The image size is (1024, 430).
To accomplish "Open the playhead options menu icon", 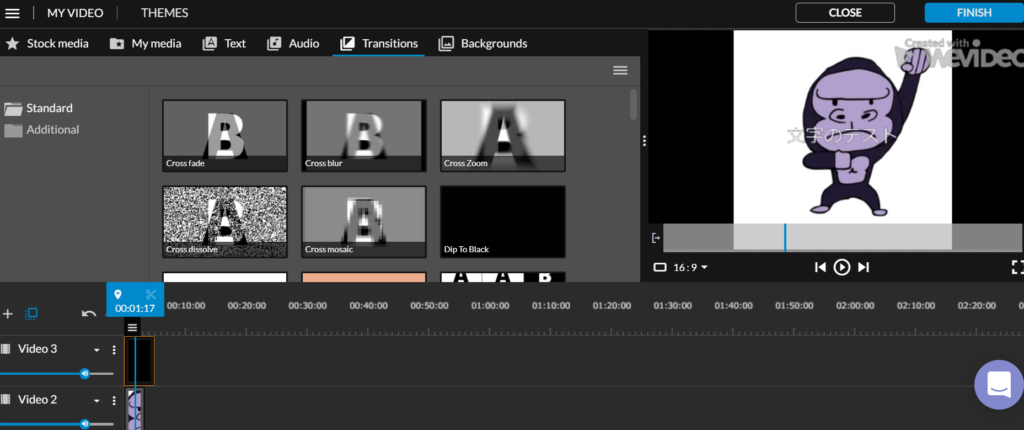I will pyautogui.click(x=133, y=327).
